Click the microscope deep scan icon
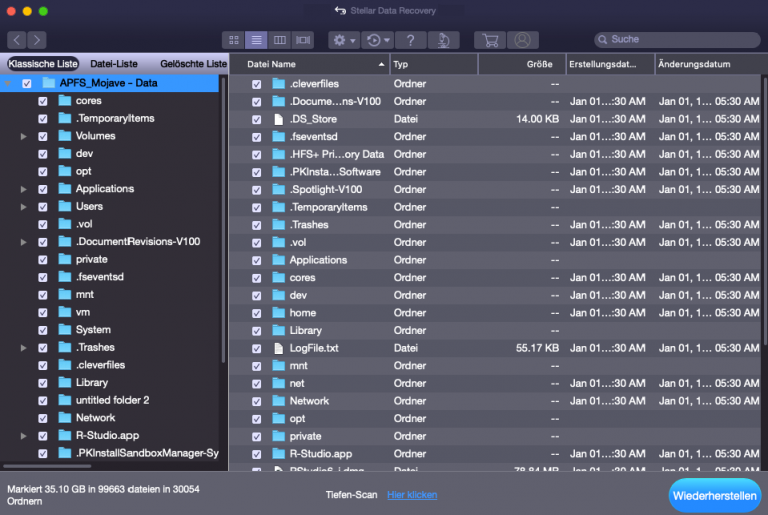 pyautogui.click(x=444, y=40)
